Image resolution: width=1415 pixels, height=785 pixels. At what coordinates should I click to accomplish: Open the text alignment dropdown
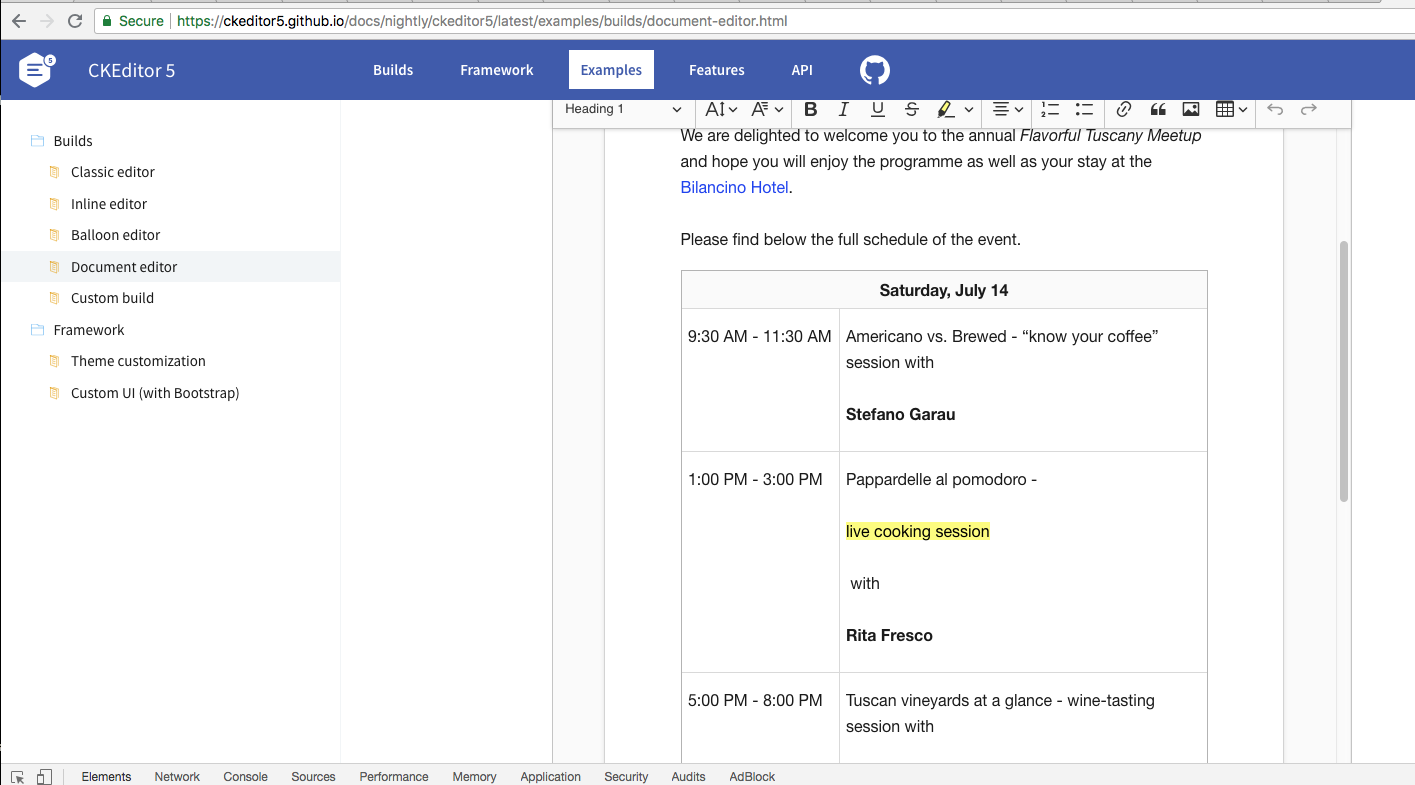click(1005, 109)
